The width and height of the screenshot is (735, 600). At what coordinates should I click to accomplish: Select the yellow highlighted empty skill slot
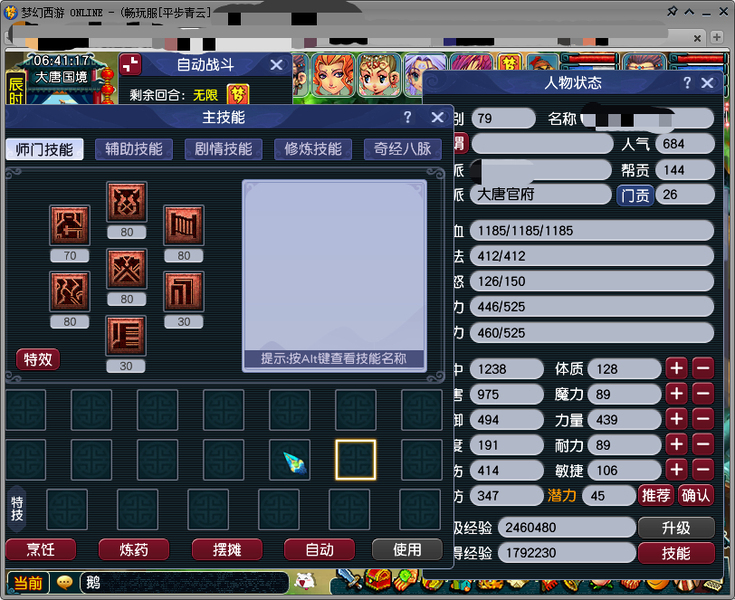pyautogui.click(x=356, y=460)
